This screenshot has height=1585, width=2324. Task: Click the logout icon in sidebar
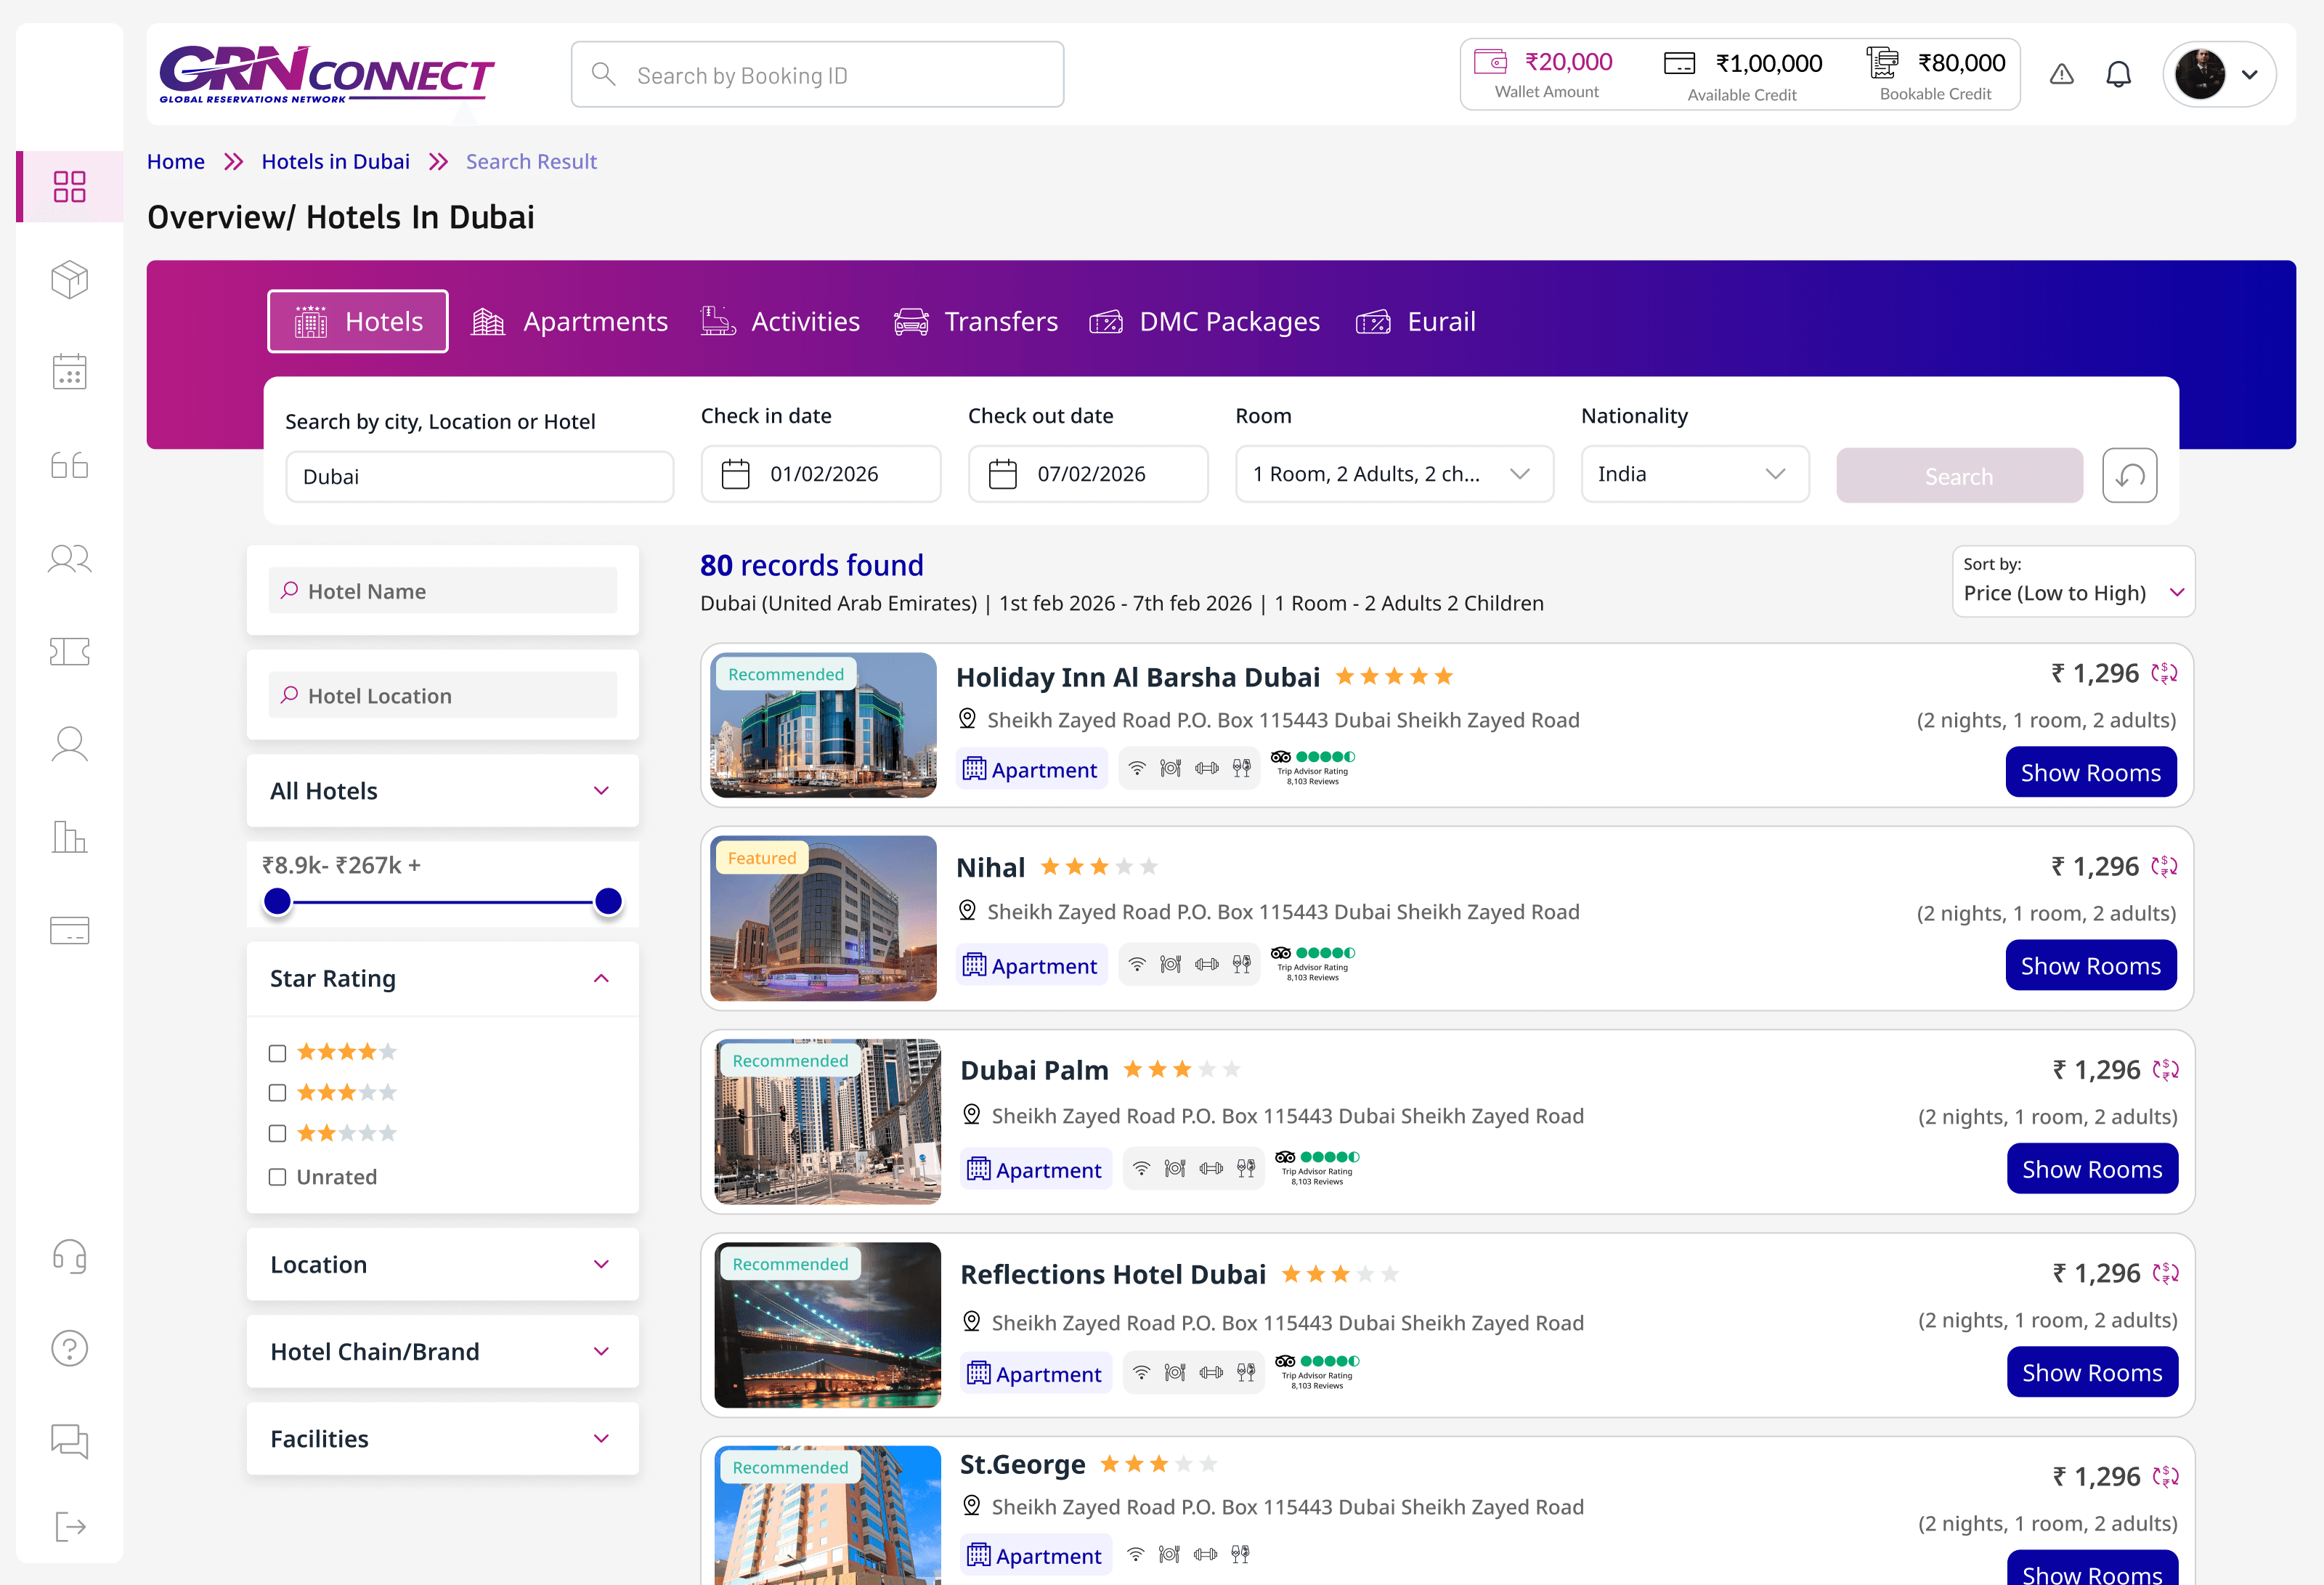(x=69, y=1526)
